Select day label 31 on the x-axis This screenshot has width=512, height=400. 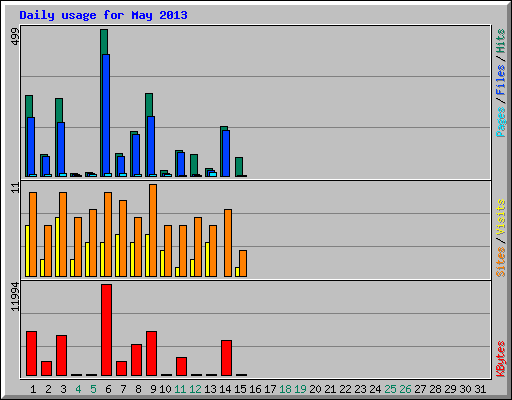(480, 389)
